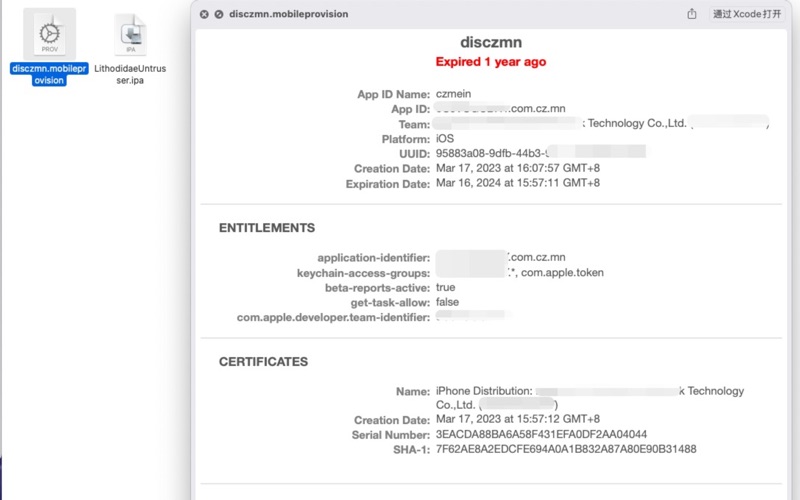The width and height of the screenshot is (800, 500).
Task: Click the profile Expiration Date value
Action: coord(518,184)
